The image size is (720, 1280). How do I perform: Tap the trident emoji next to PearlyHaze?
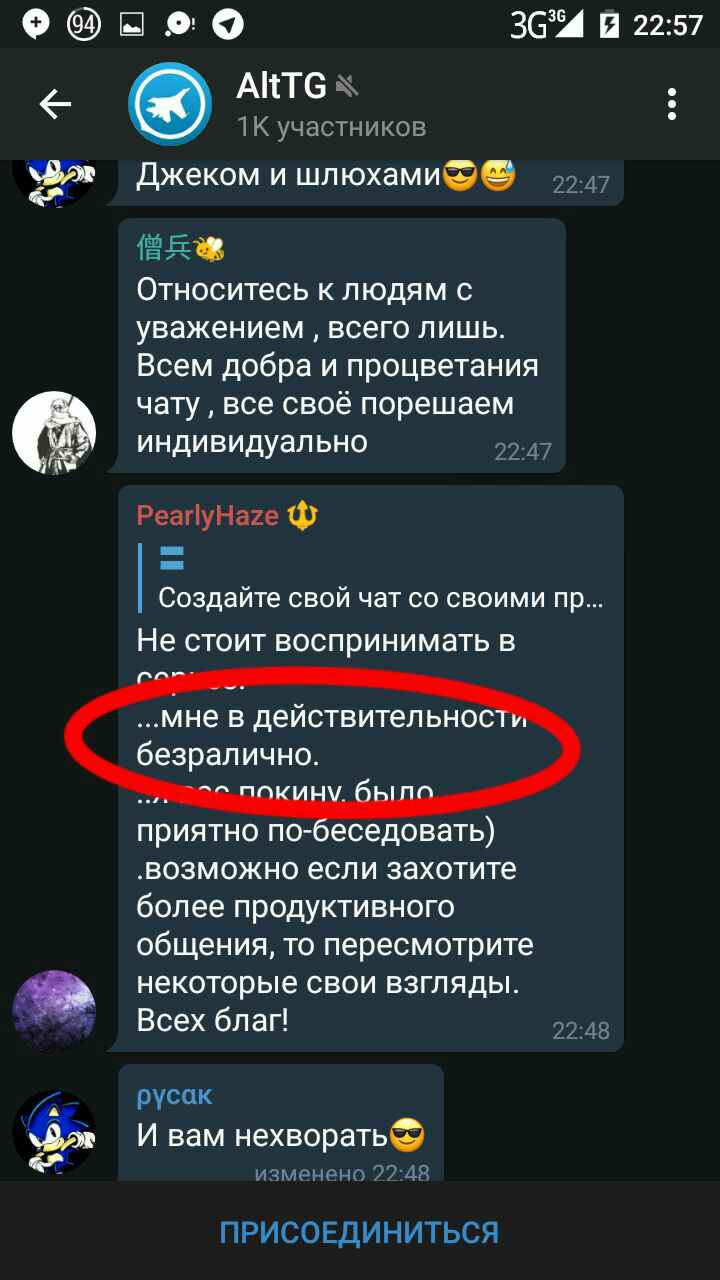coord(302,516)
